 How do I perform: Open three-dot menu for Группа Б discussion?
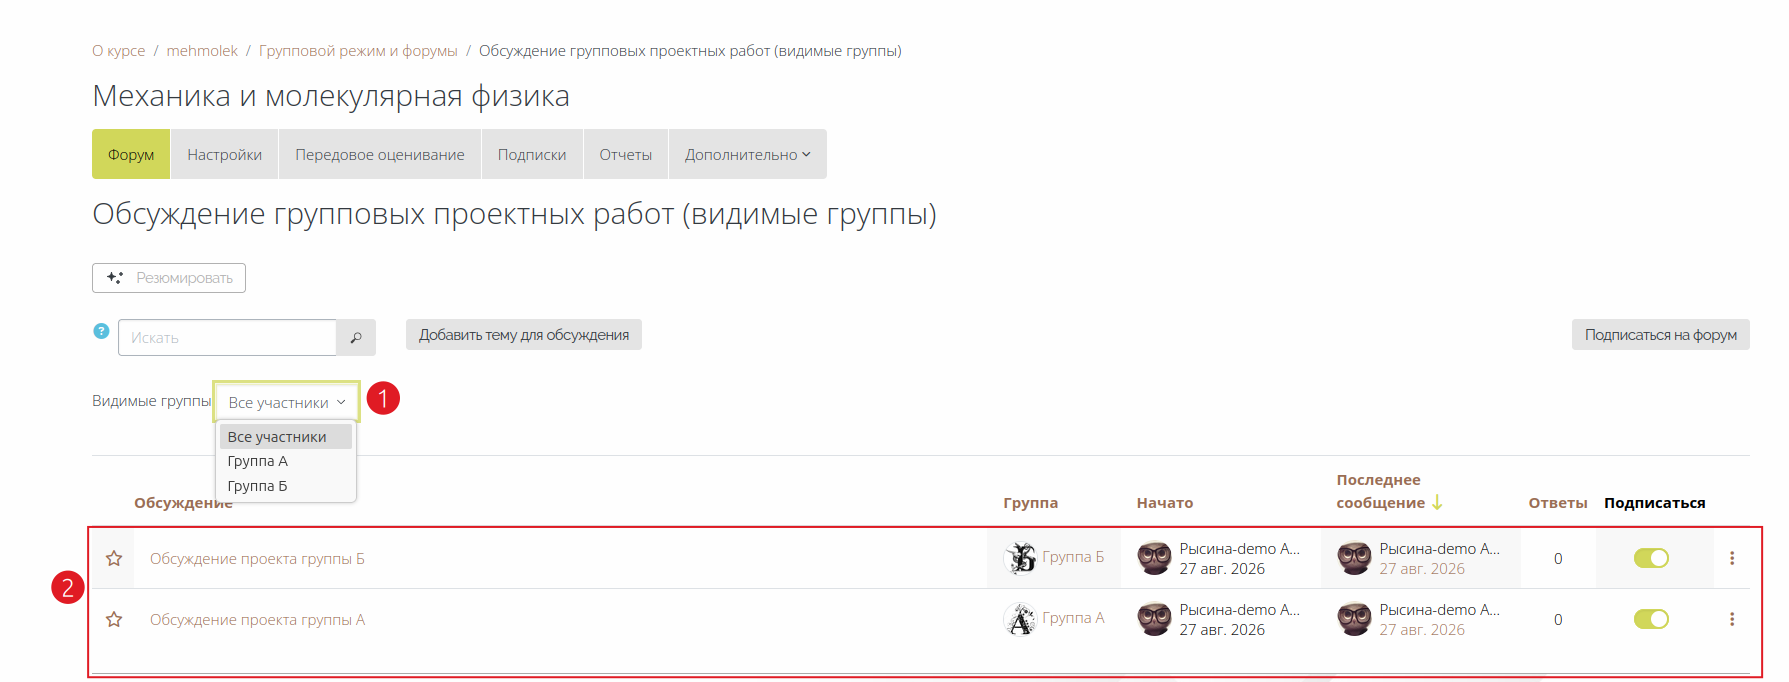pyautogui.click(x=1732, y=558)
